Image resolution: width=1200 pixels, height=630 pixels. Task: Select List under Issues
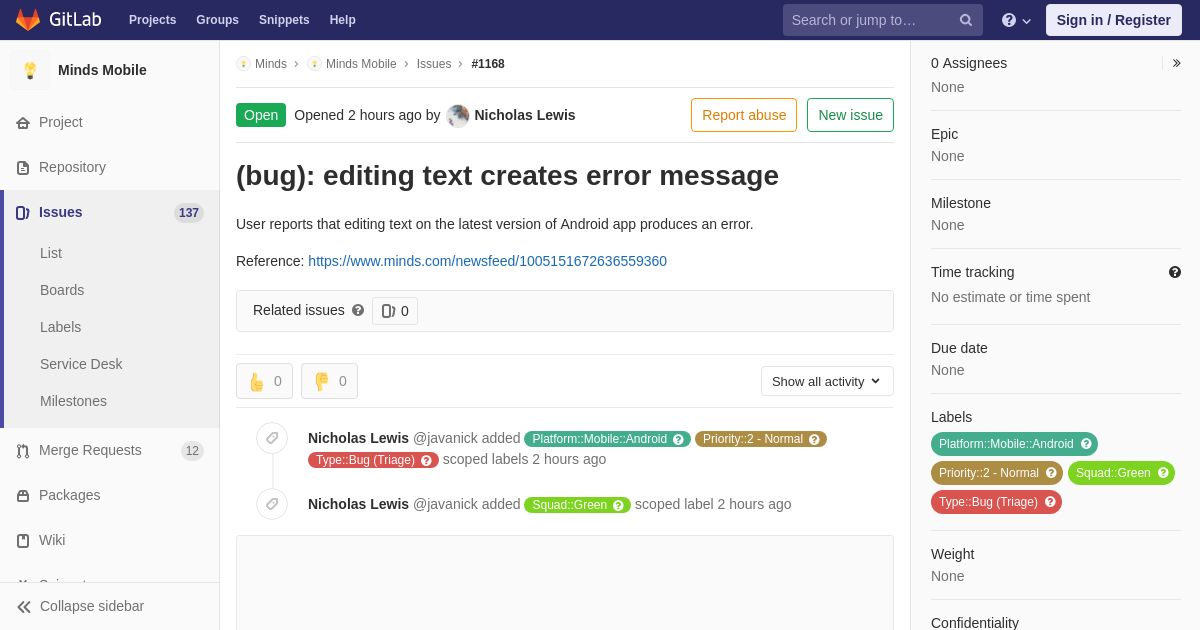click(51, 253)
